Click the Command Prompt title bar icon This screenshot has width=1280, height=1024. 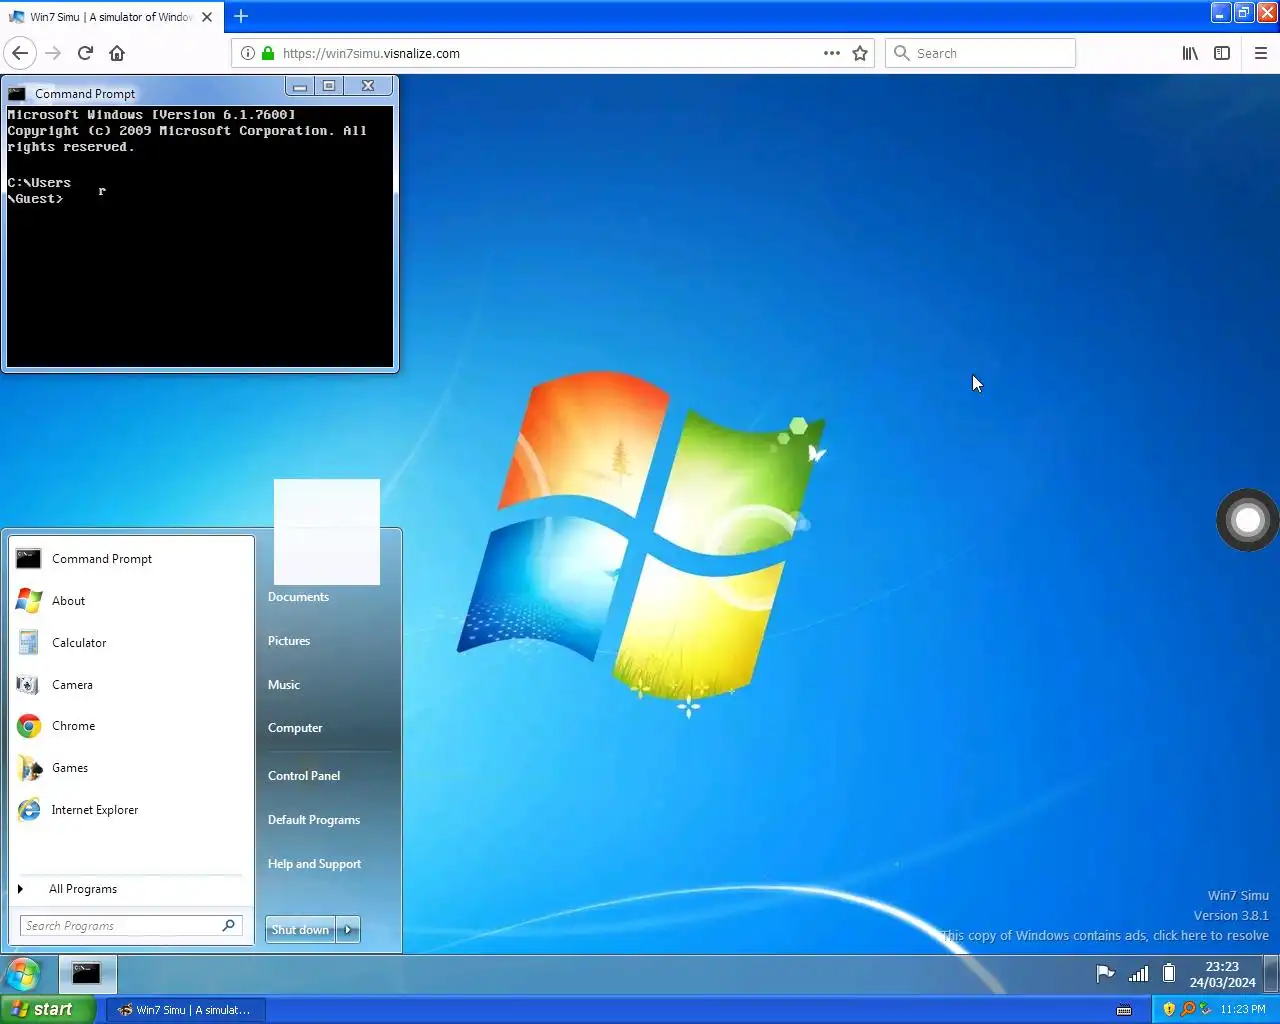pos(16,94)
